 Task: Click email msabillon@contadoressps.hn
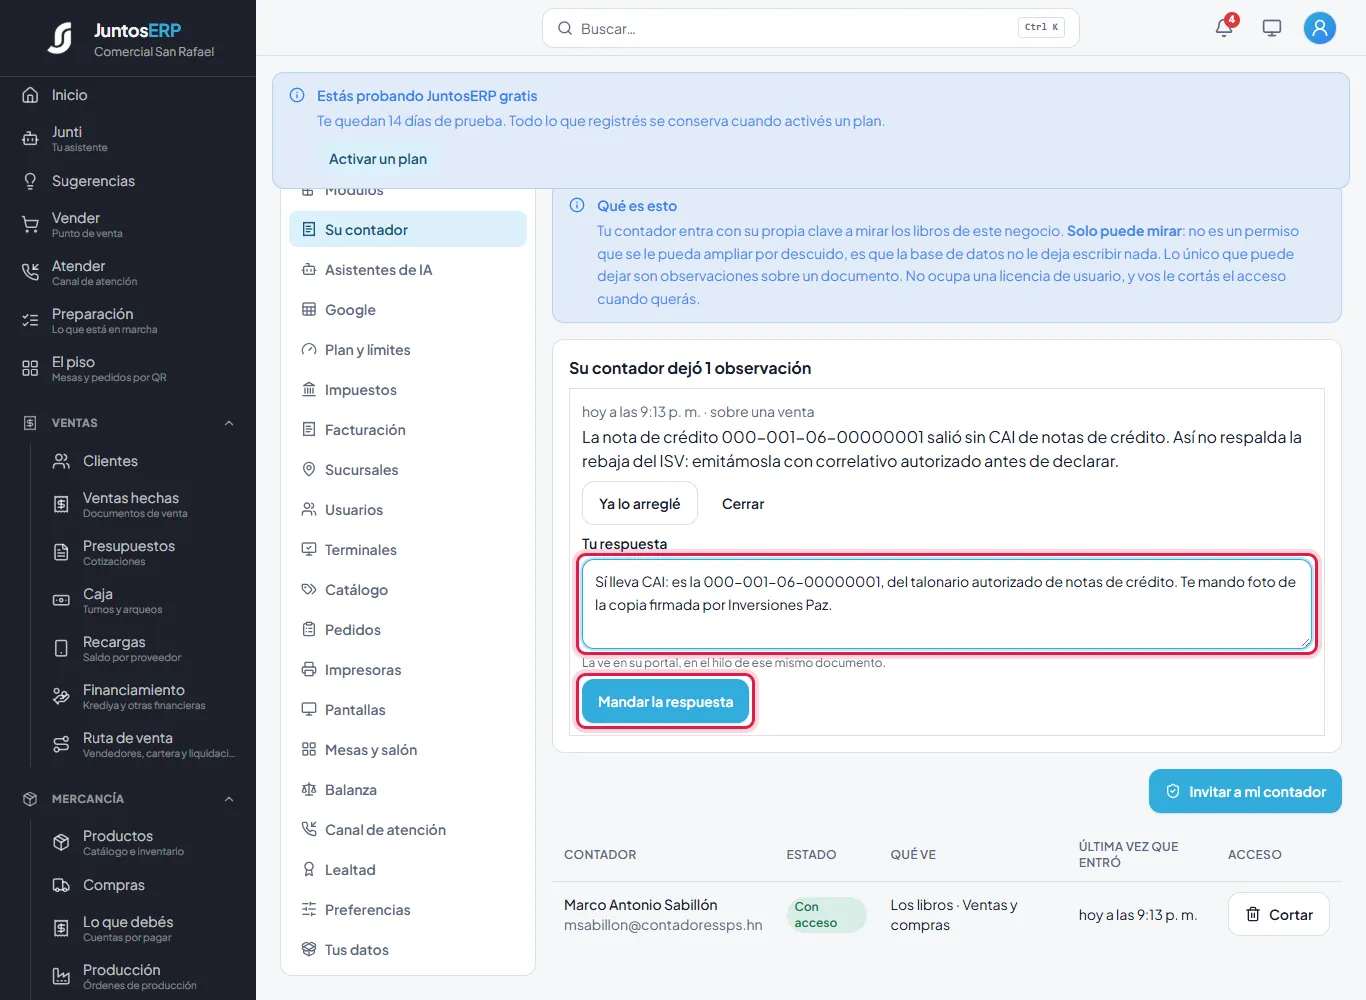(663, 925)
